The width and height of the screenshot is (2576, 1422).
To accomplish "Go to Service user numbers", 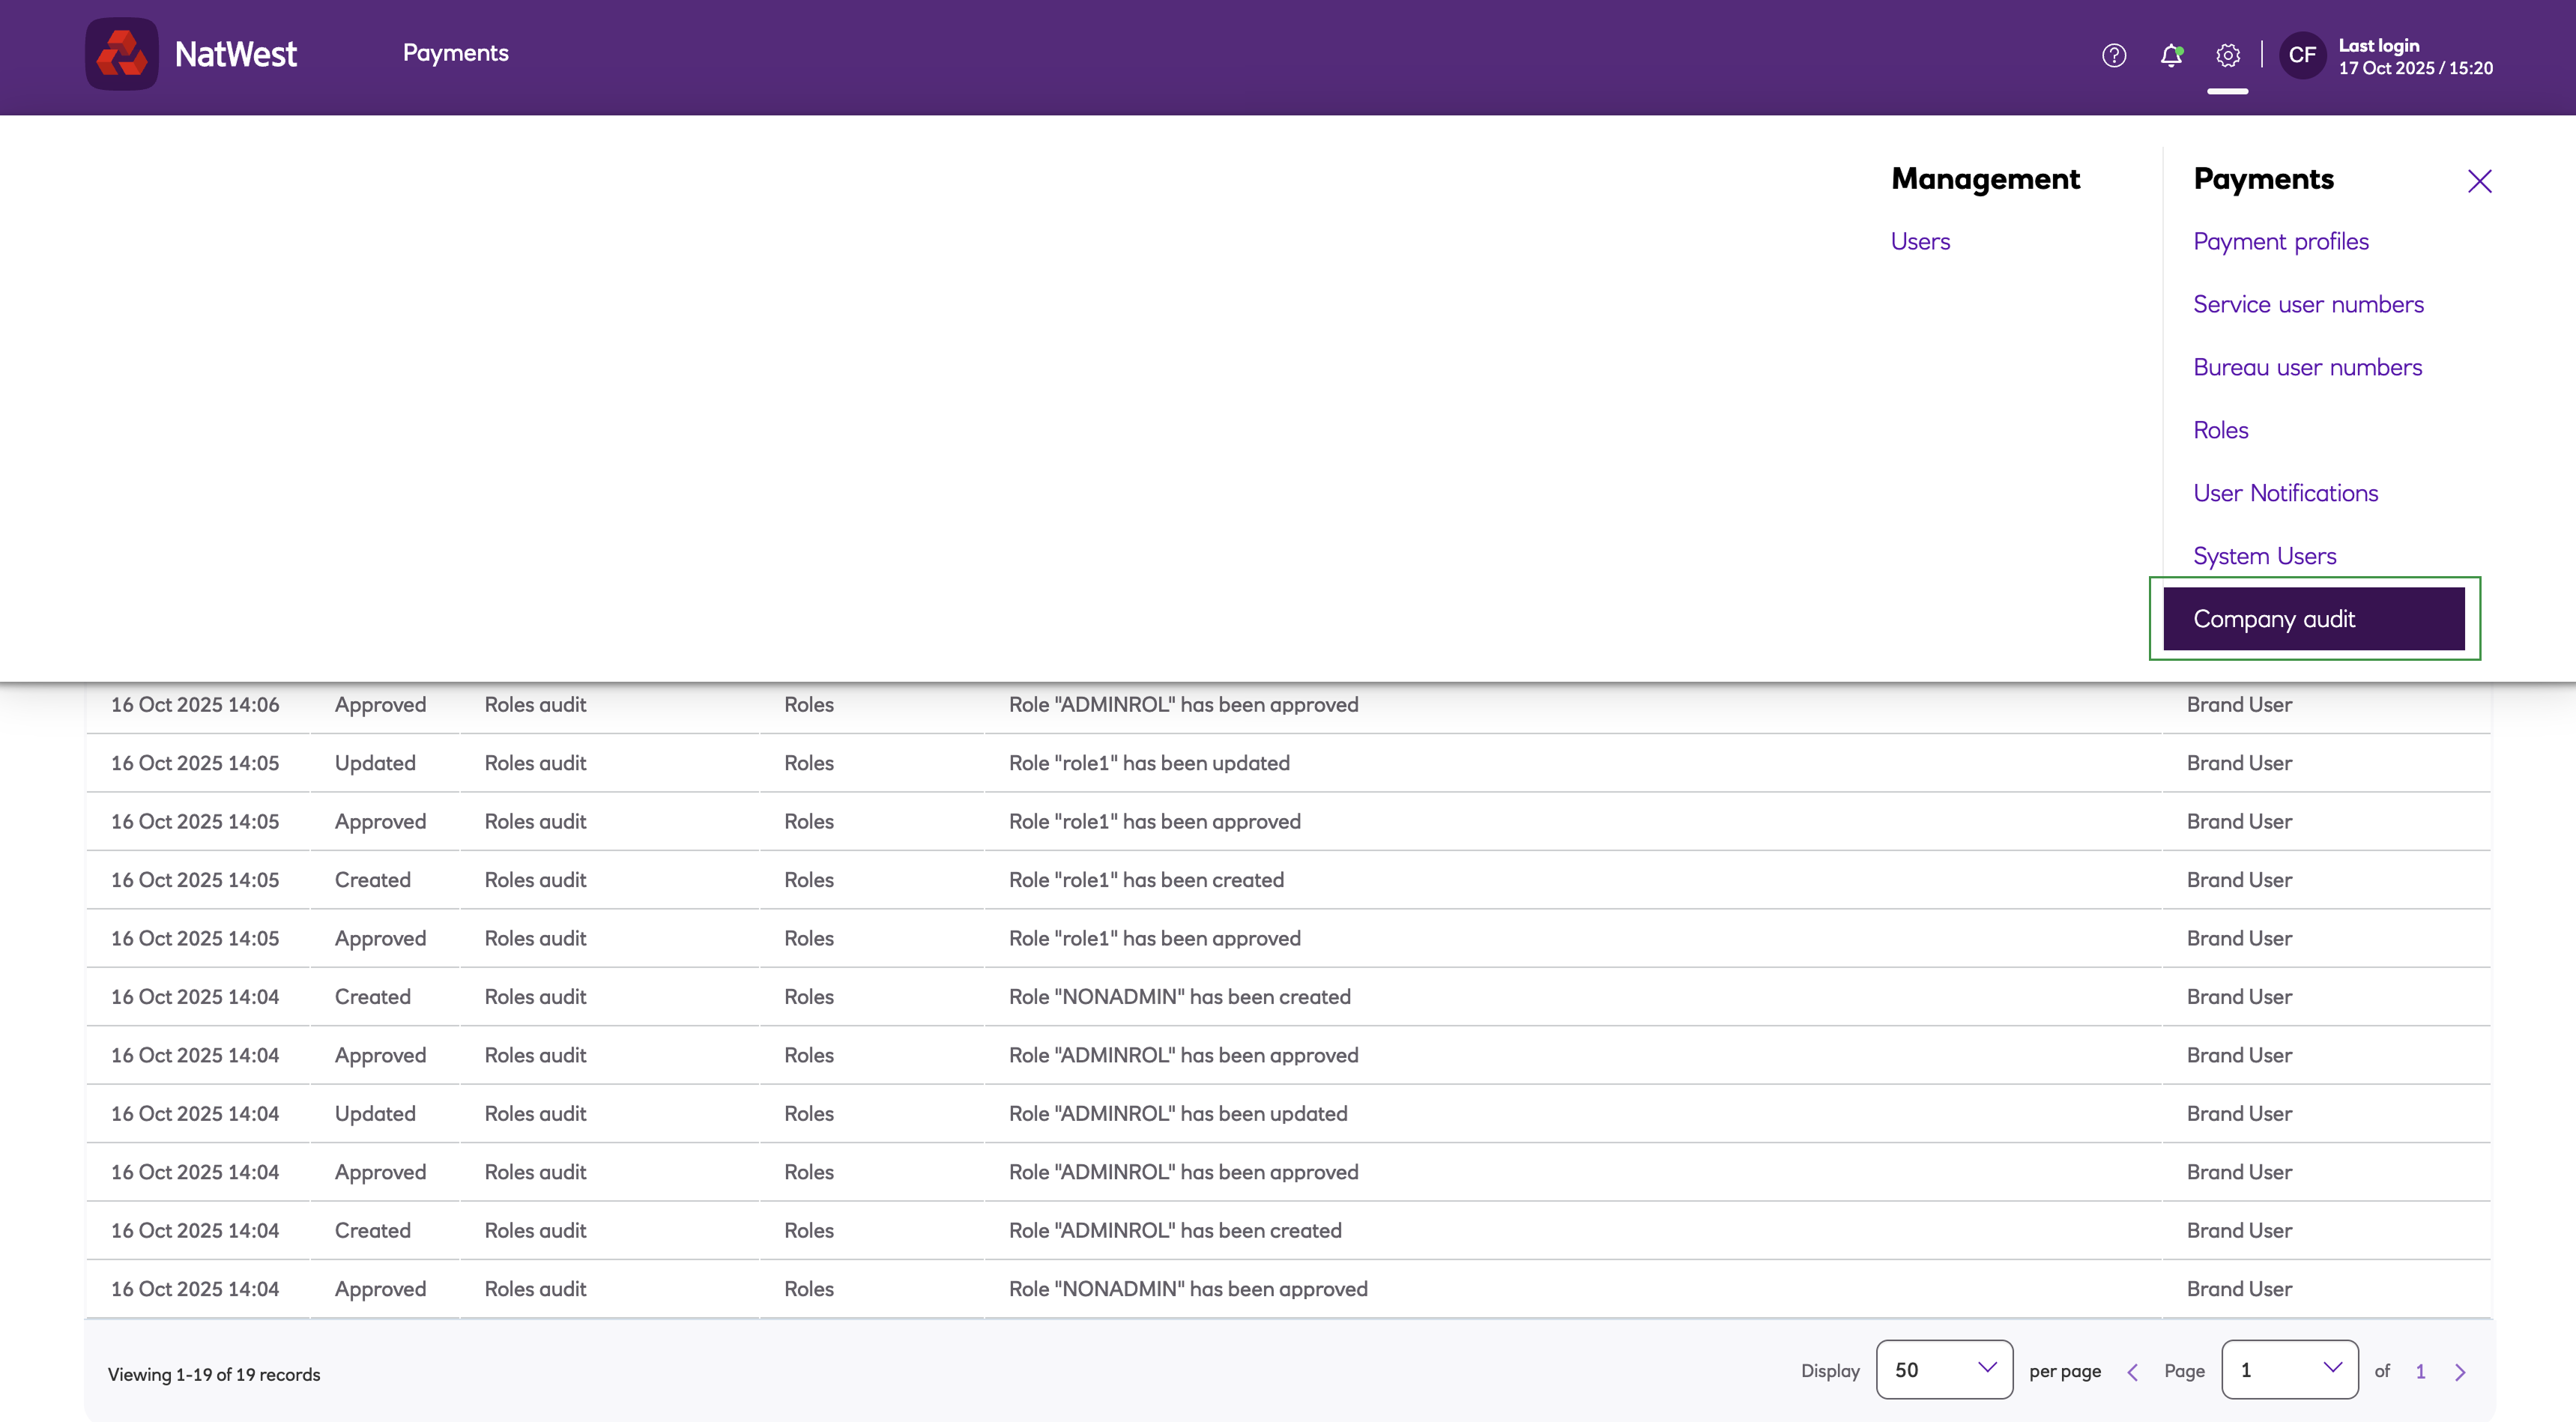I will point(2308,304).
